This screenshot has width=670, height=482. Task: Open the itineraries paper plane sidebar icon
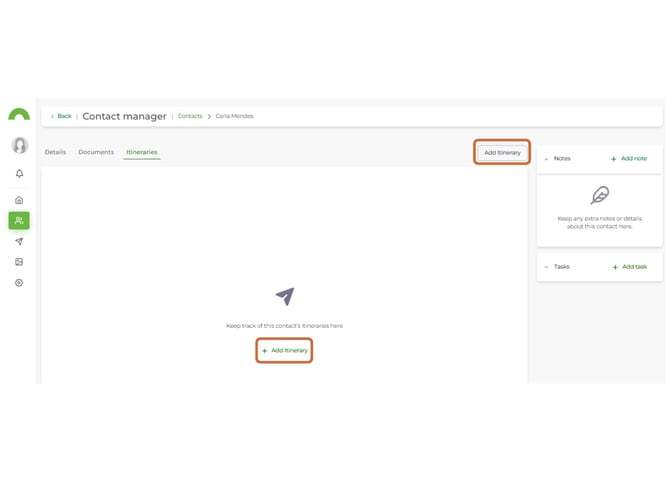[x=19, y=241]
